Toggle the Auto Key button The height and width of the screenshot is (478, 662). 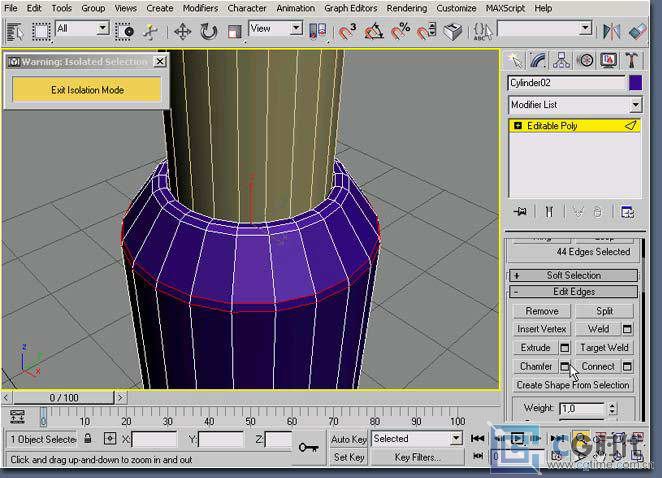tap(348, 440)
